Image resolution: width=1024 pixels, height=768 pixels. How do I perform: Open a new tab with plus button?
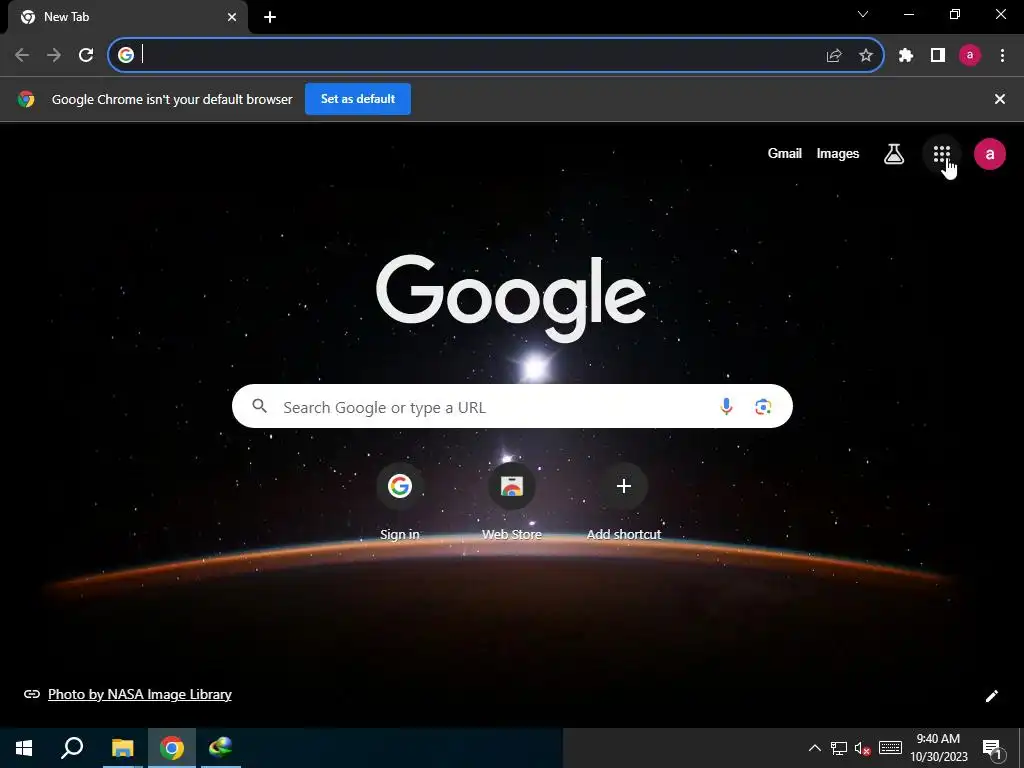(270, 17)
